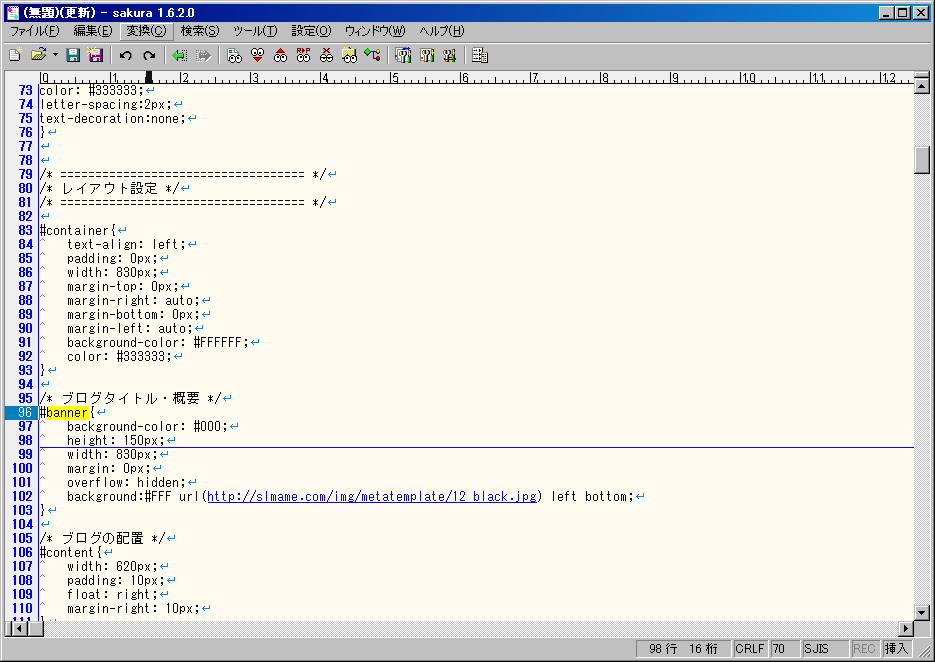
Task: Click the vertical scrollbar down arrow
Action: pos(921,612)
